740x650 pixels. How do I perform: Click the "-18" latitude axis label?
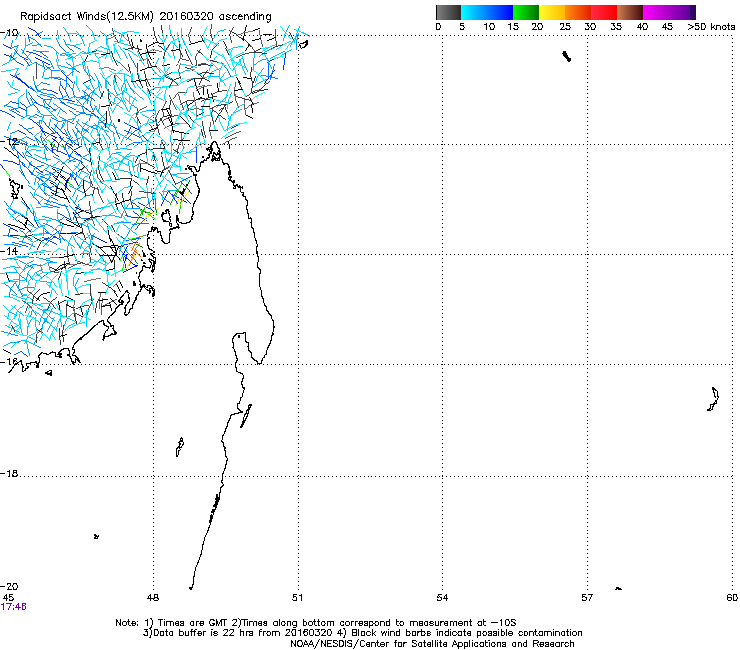coord(10,473)
